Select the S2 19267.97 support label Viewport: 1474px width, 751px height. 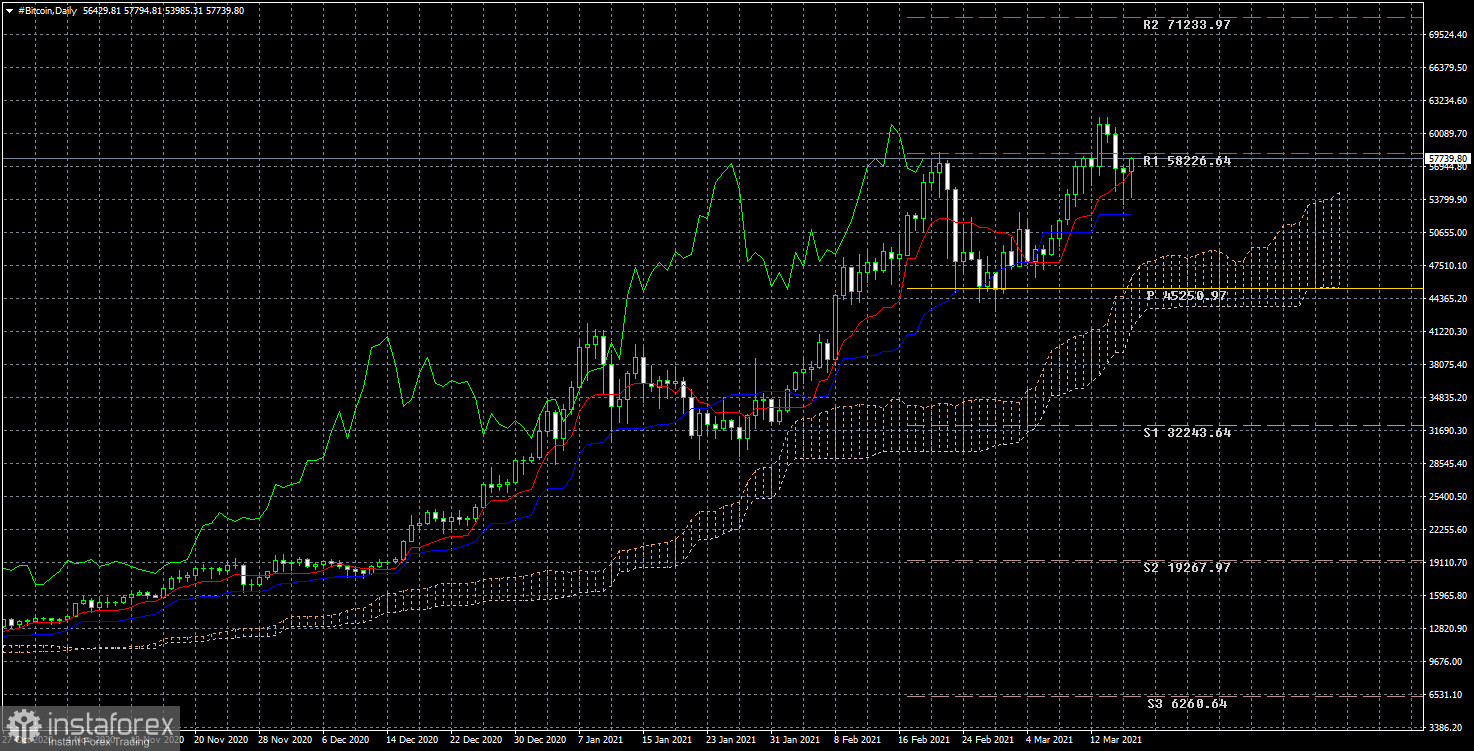tap(1187, 568)
